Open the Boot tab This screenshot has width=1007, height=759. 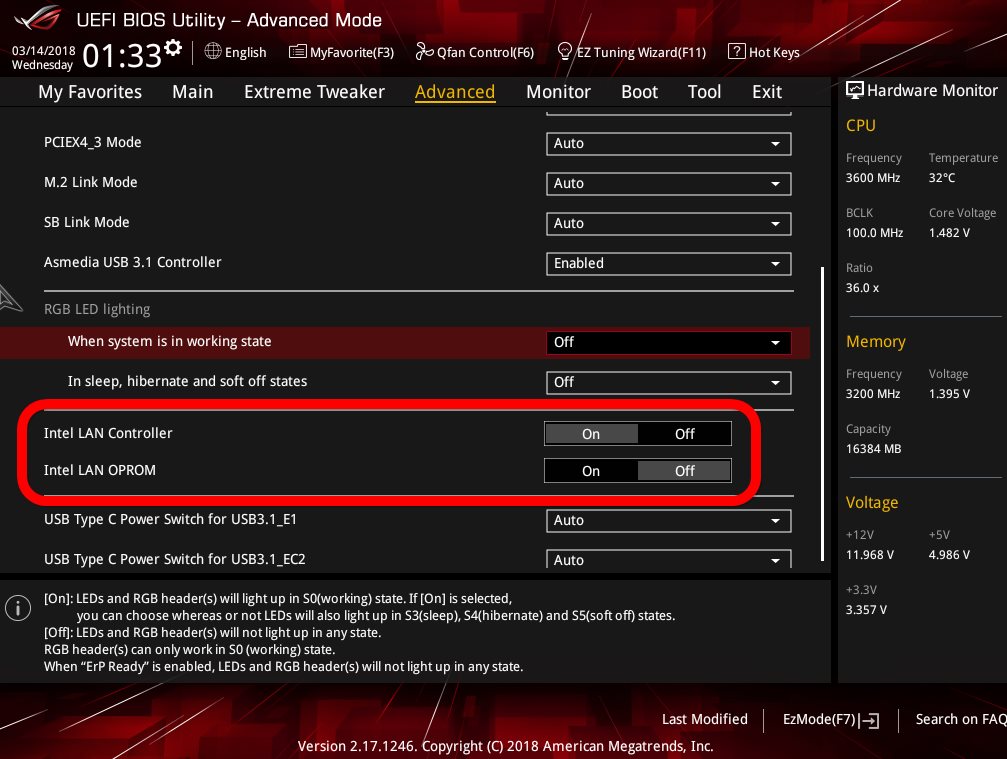pyautogui.click(x=639, y=92)
